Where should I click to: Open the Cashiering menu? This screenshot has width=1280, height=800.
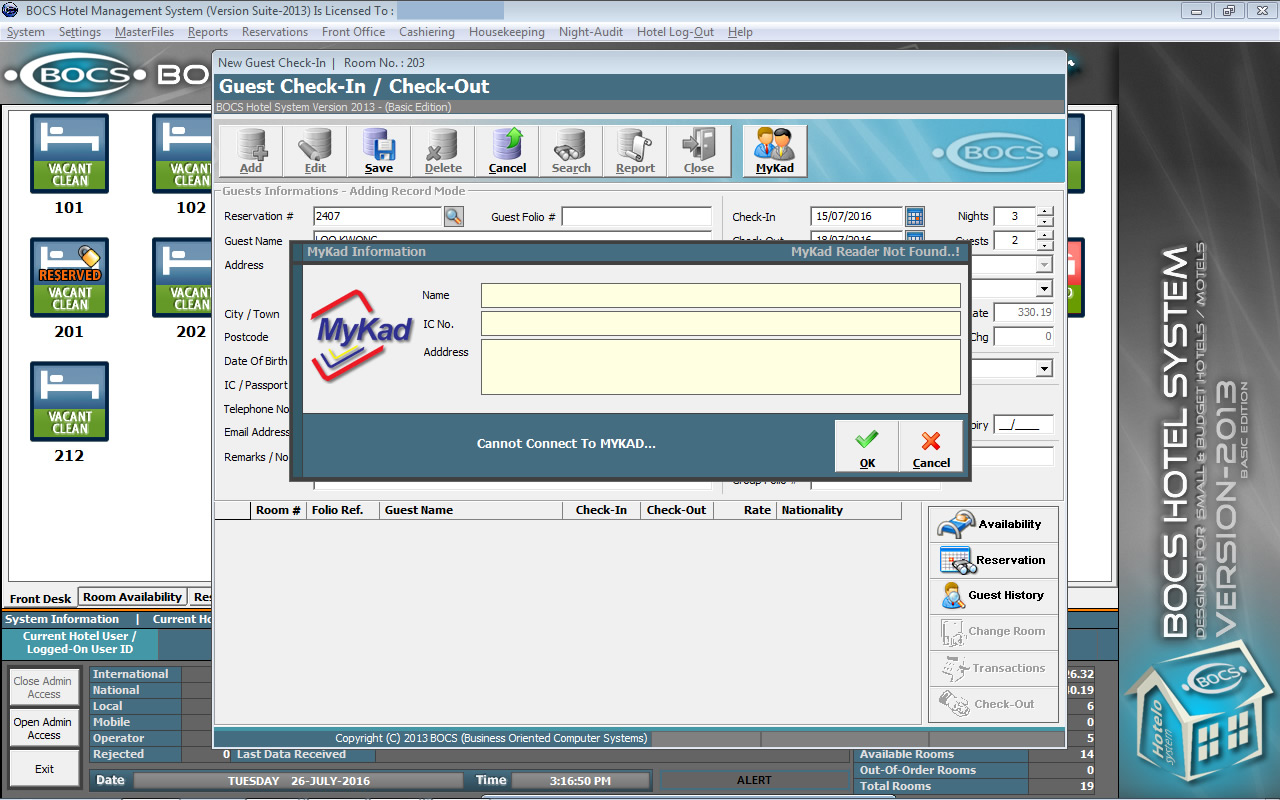click(427, 32)
